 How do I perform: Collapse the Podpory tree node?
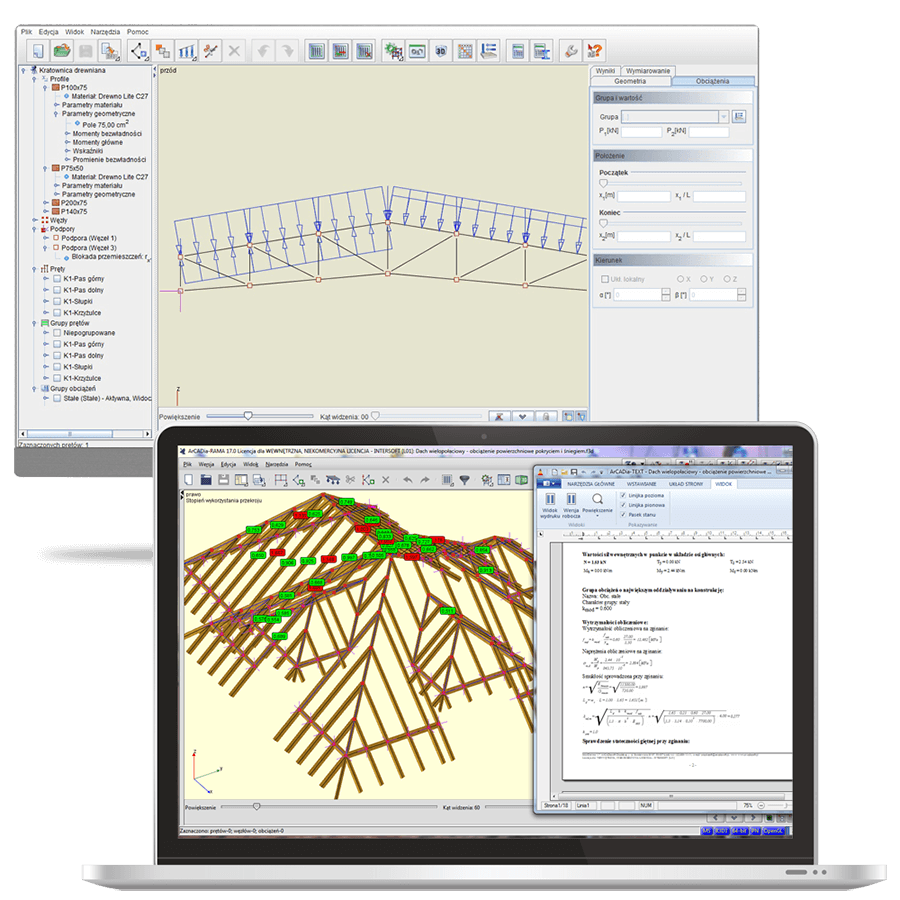34,229
